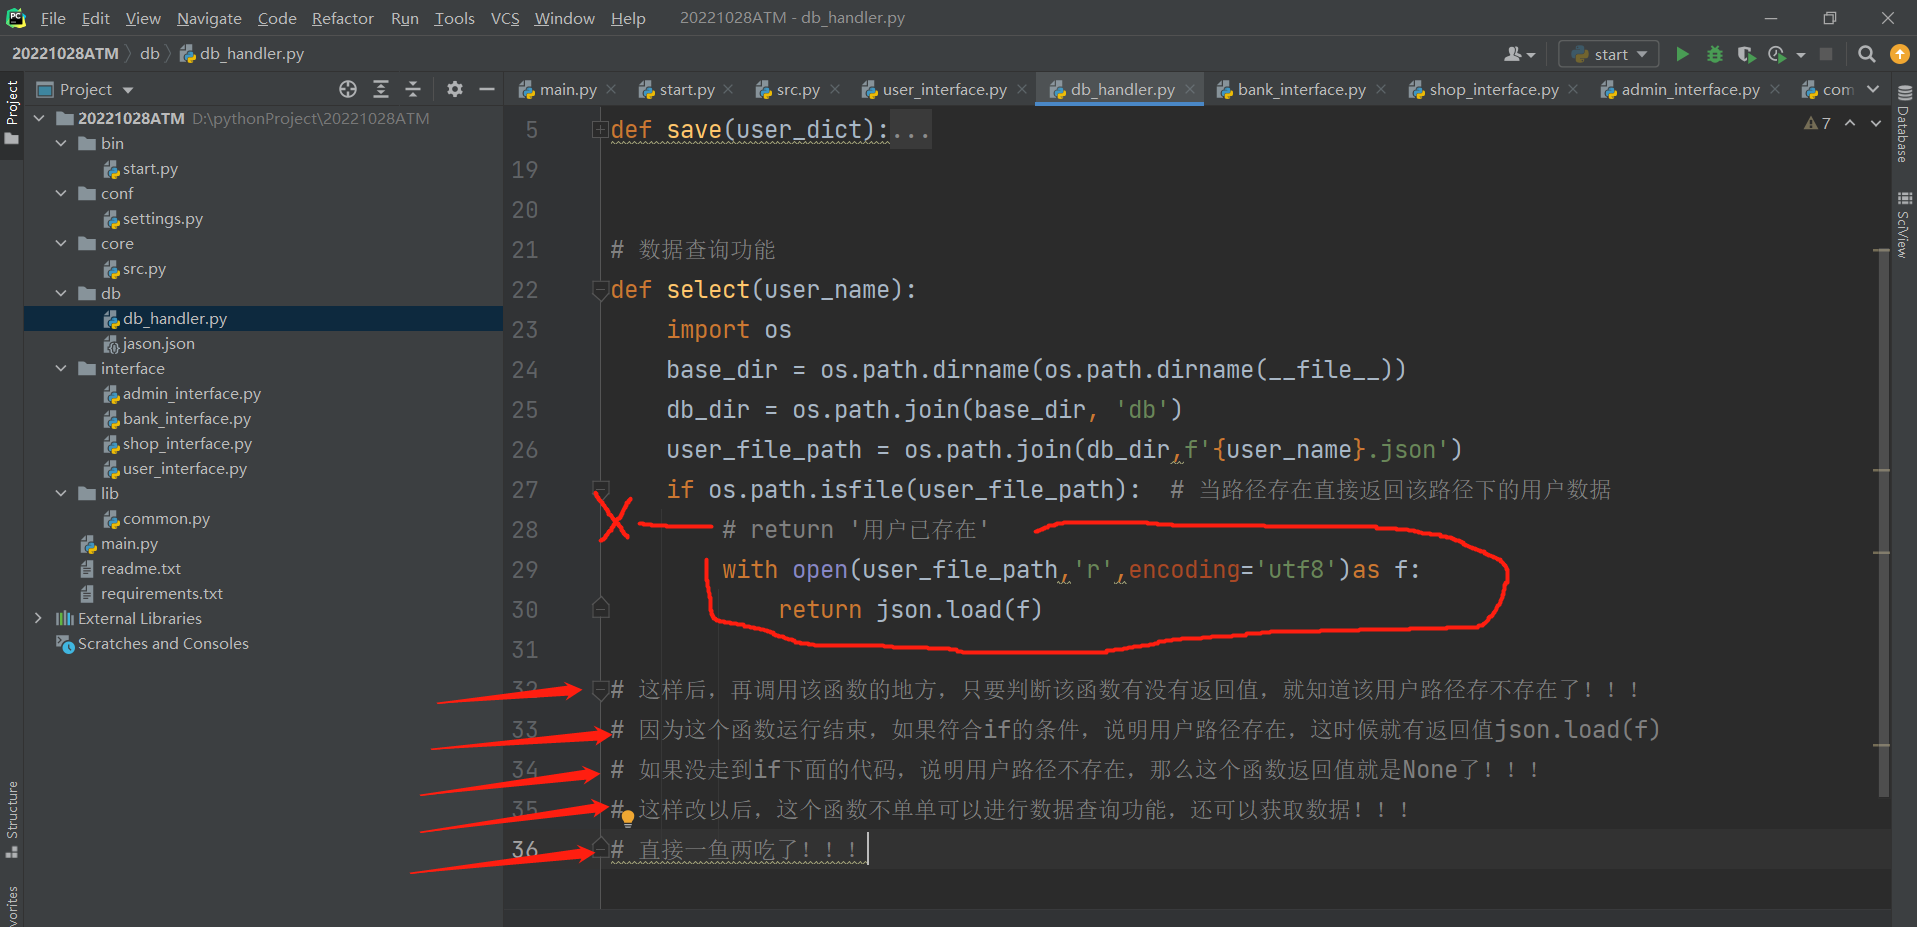Collapse the interface folder

tap(61, 368)
